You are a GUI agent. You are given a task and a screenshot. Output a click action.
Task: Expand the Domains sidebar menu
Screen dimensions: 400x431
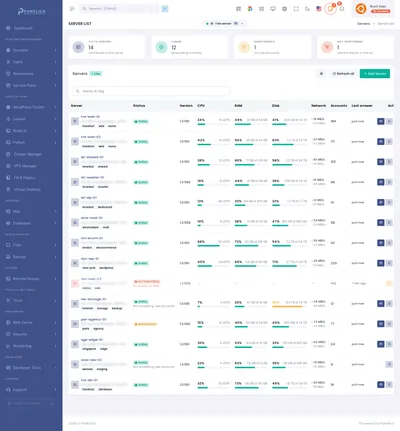click(31, 50)
